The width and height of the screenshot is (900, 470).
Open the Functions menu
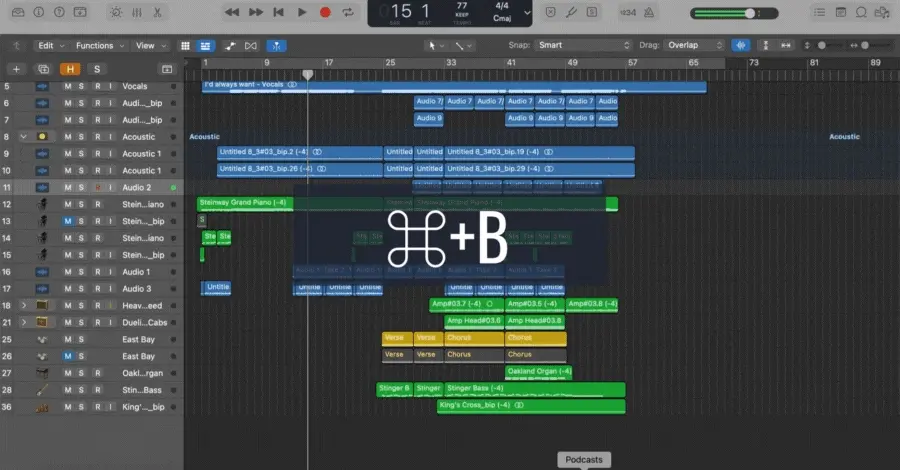pos(100,45)
